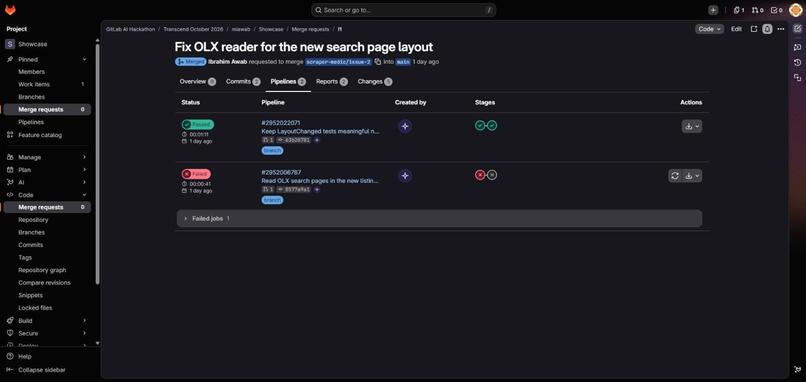Expand the Plan section

47,170
